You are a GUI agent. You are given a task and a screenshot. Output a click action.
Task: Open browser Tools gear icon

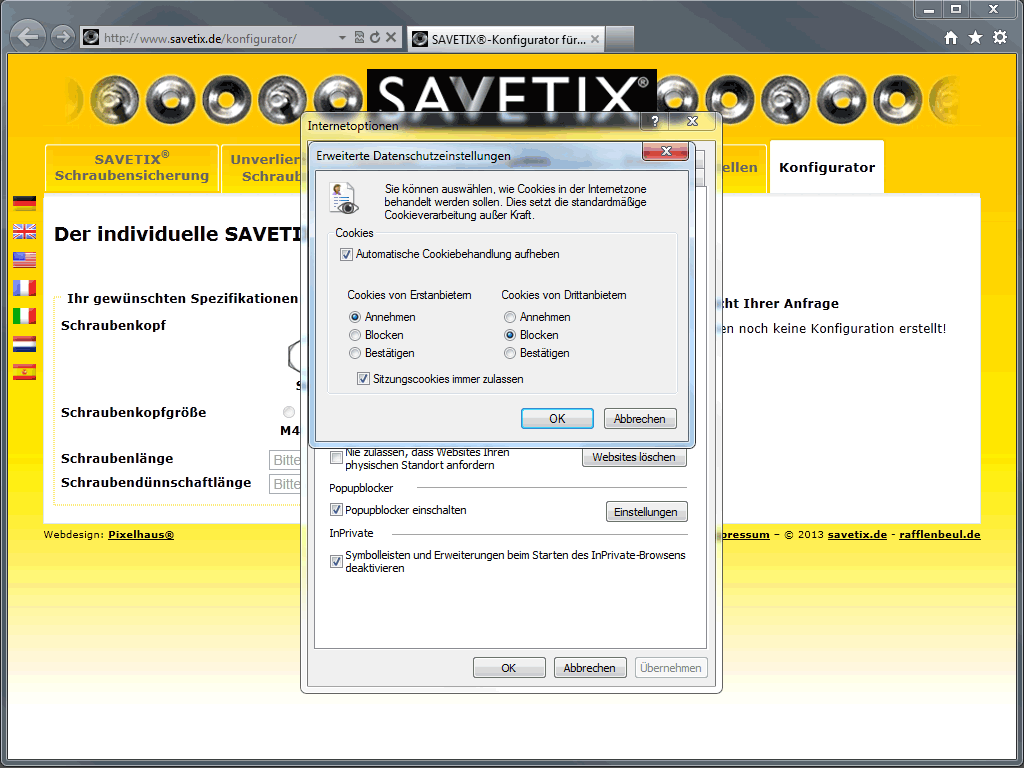[x=1000, y=37]
